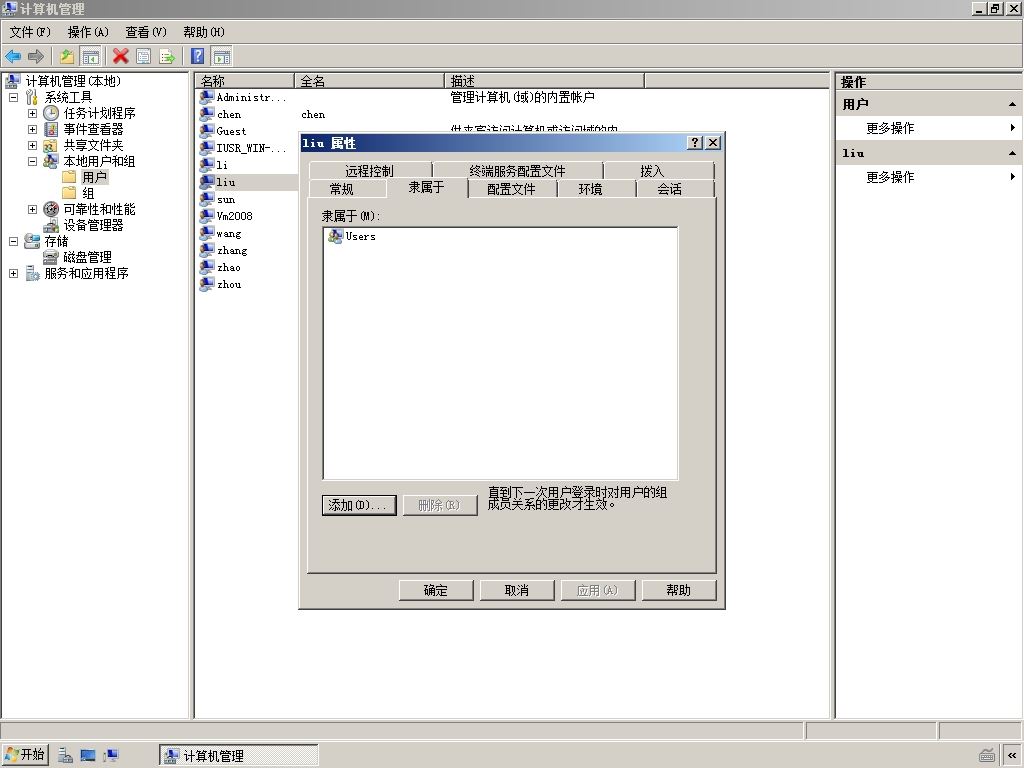Click the context help question mark button
This screenshot has height=768, width=1024.
pos(695,142)
